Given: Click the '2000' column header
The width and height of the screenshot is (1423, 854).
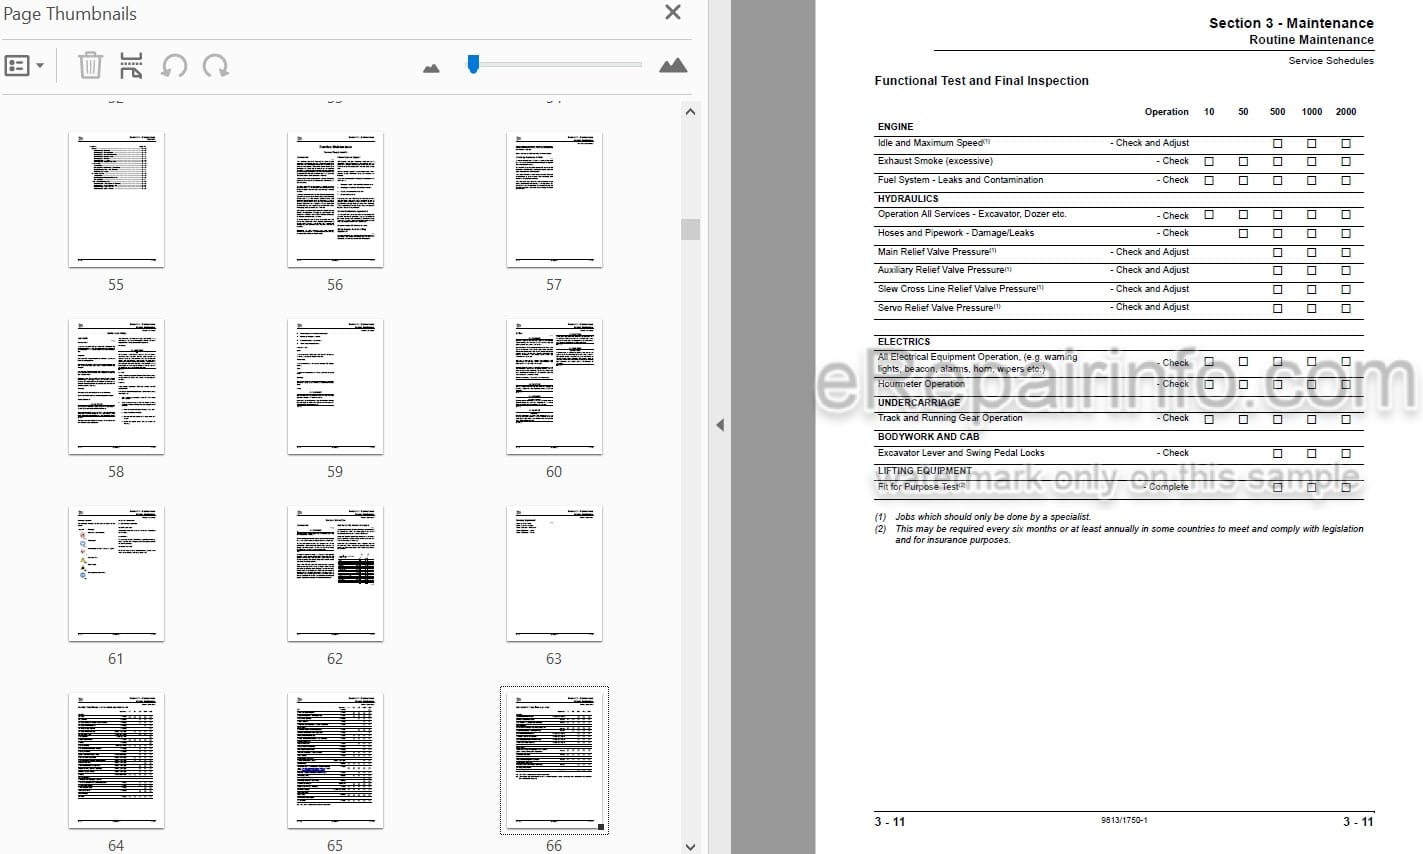Looking at the screenshot, I should (x=1346, y=112).
